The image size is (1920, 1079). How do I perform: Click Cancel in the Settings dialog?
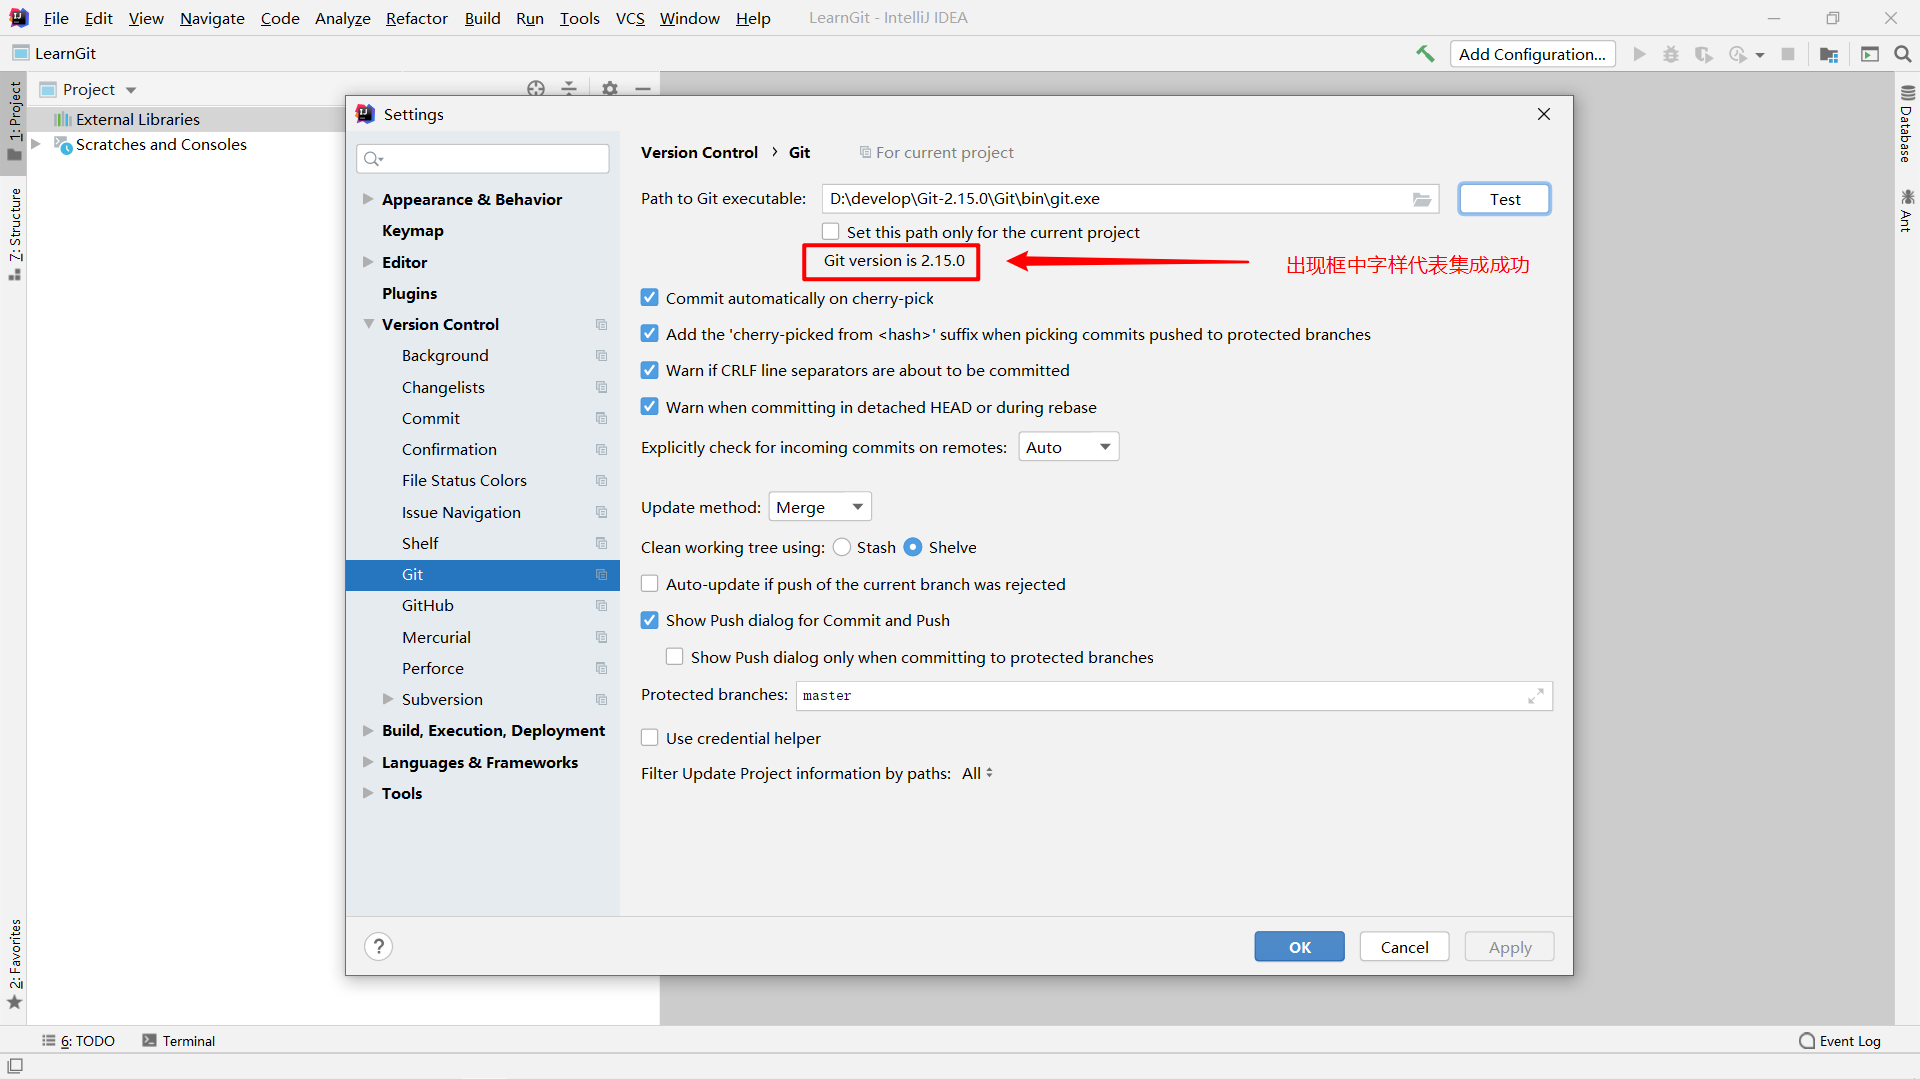[1405, 947]
